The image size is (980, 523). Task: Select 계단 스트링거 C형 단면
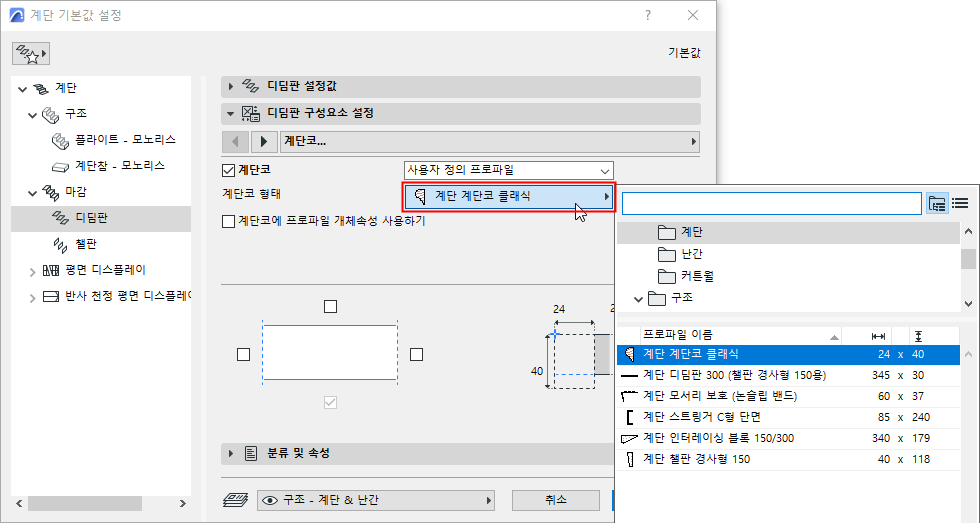pos(788,417)
